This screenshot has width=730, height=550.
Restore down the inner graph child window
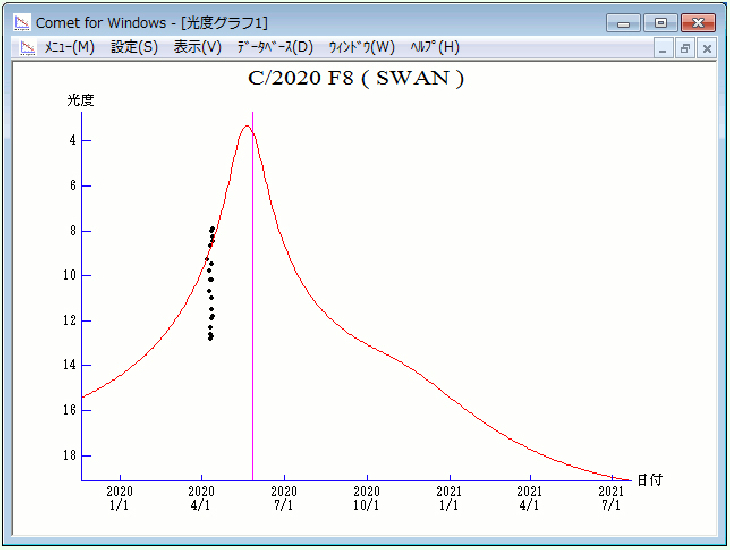[685, 48]
